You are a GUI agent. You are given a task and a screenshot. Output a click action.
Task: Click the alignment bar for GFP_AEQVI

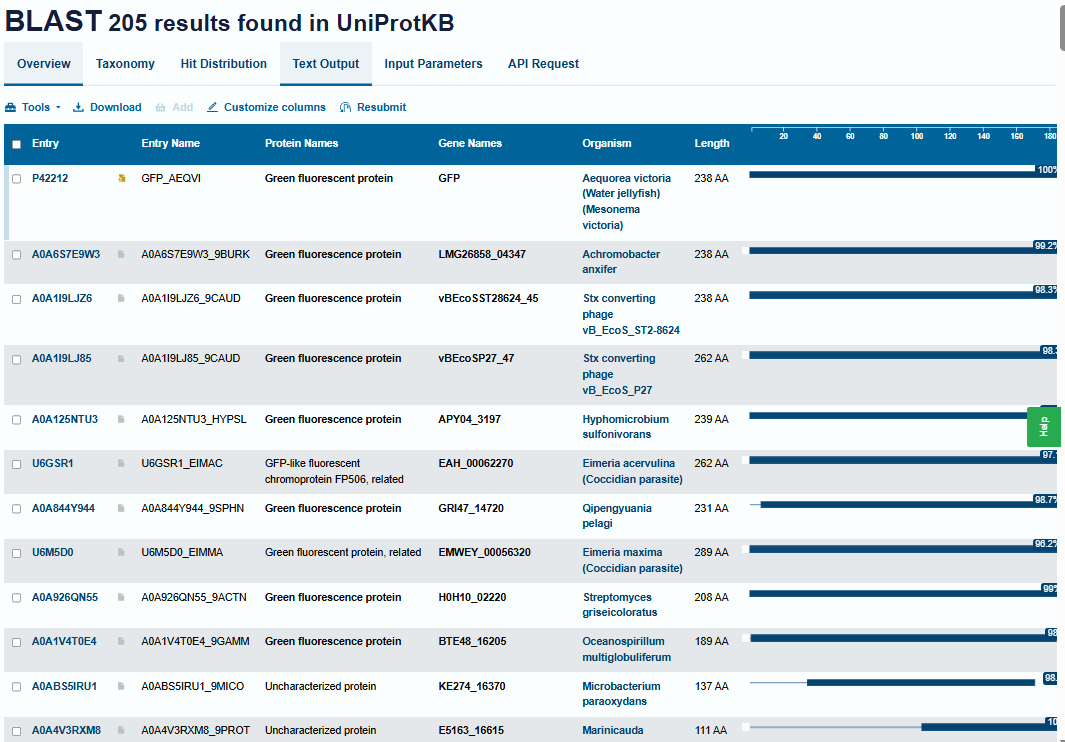(x=903, y=175)
